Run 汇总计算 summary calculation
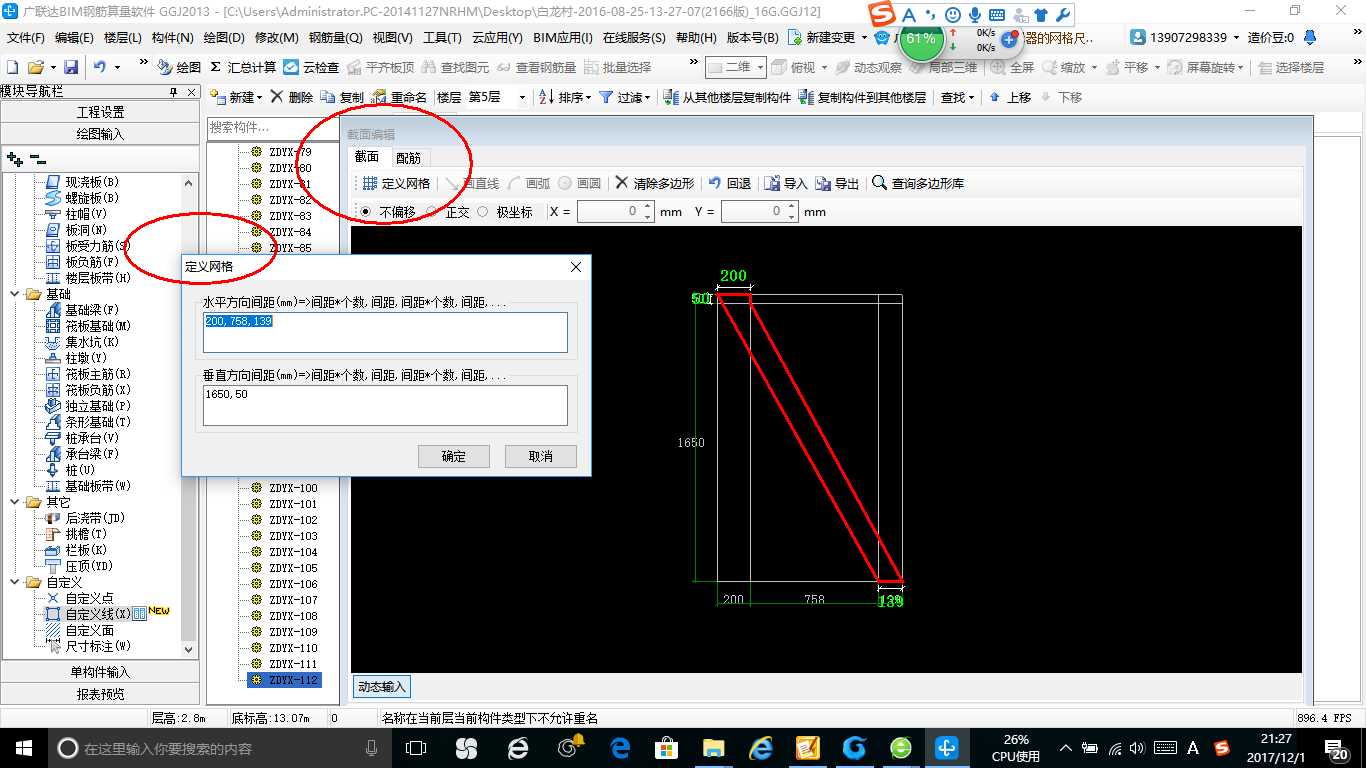1366x768 pixels. pos(243,67)
